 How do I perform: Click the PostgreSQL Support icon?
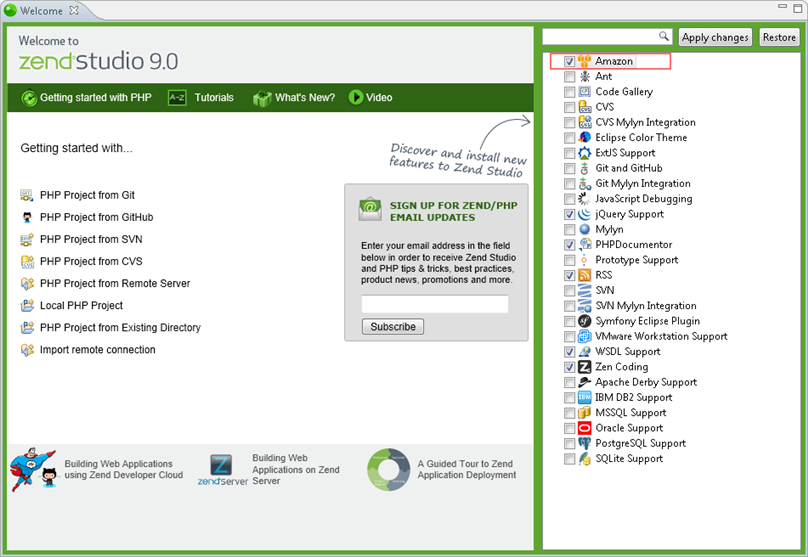pyautogui.click(x=584, y=444)
